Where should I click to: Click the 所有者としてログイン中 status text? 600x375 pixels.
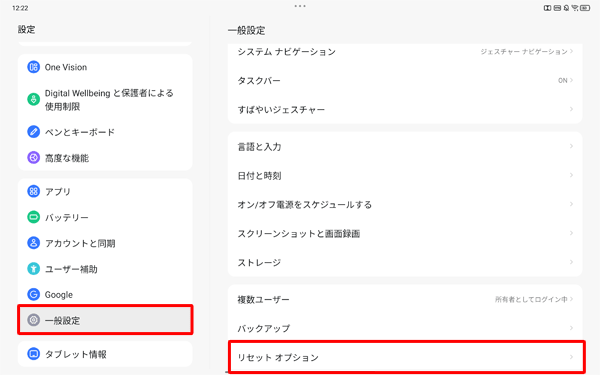(531, 299)
